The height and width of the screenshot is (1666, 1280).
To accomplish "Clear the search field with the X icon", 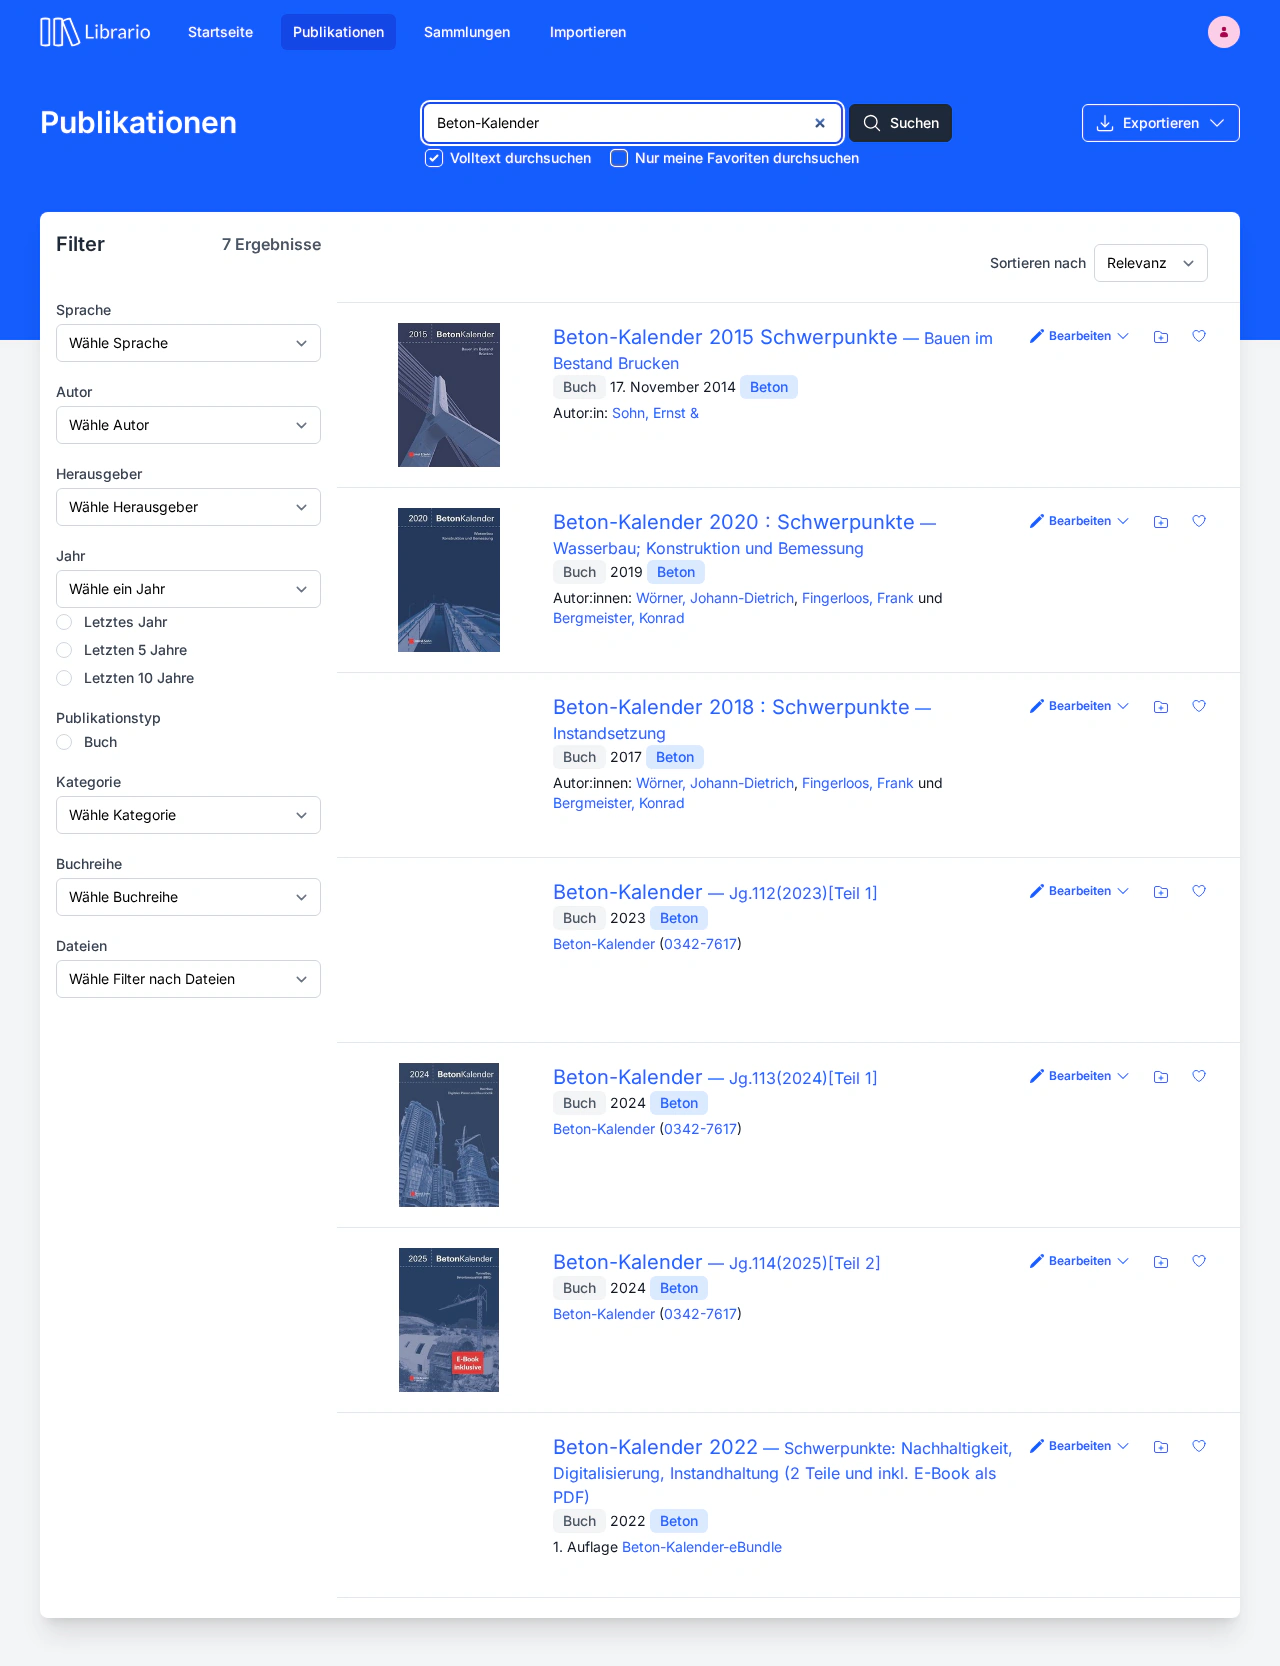I will [820, 123].
